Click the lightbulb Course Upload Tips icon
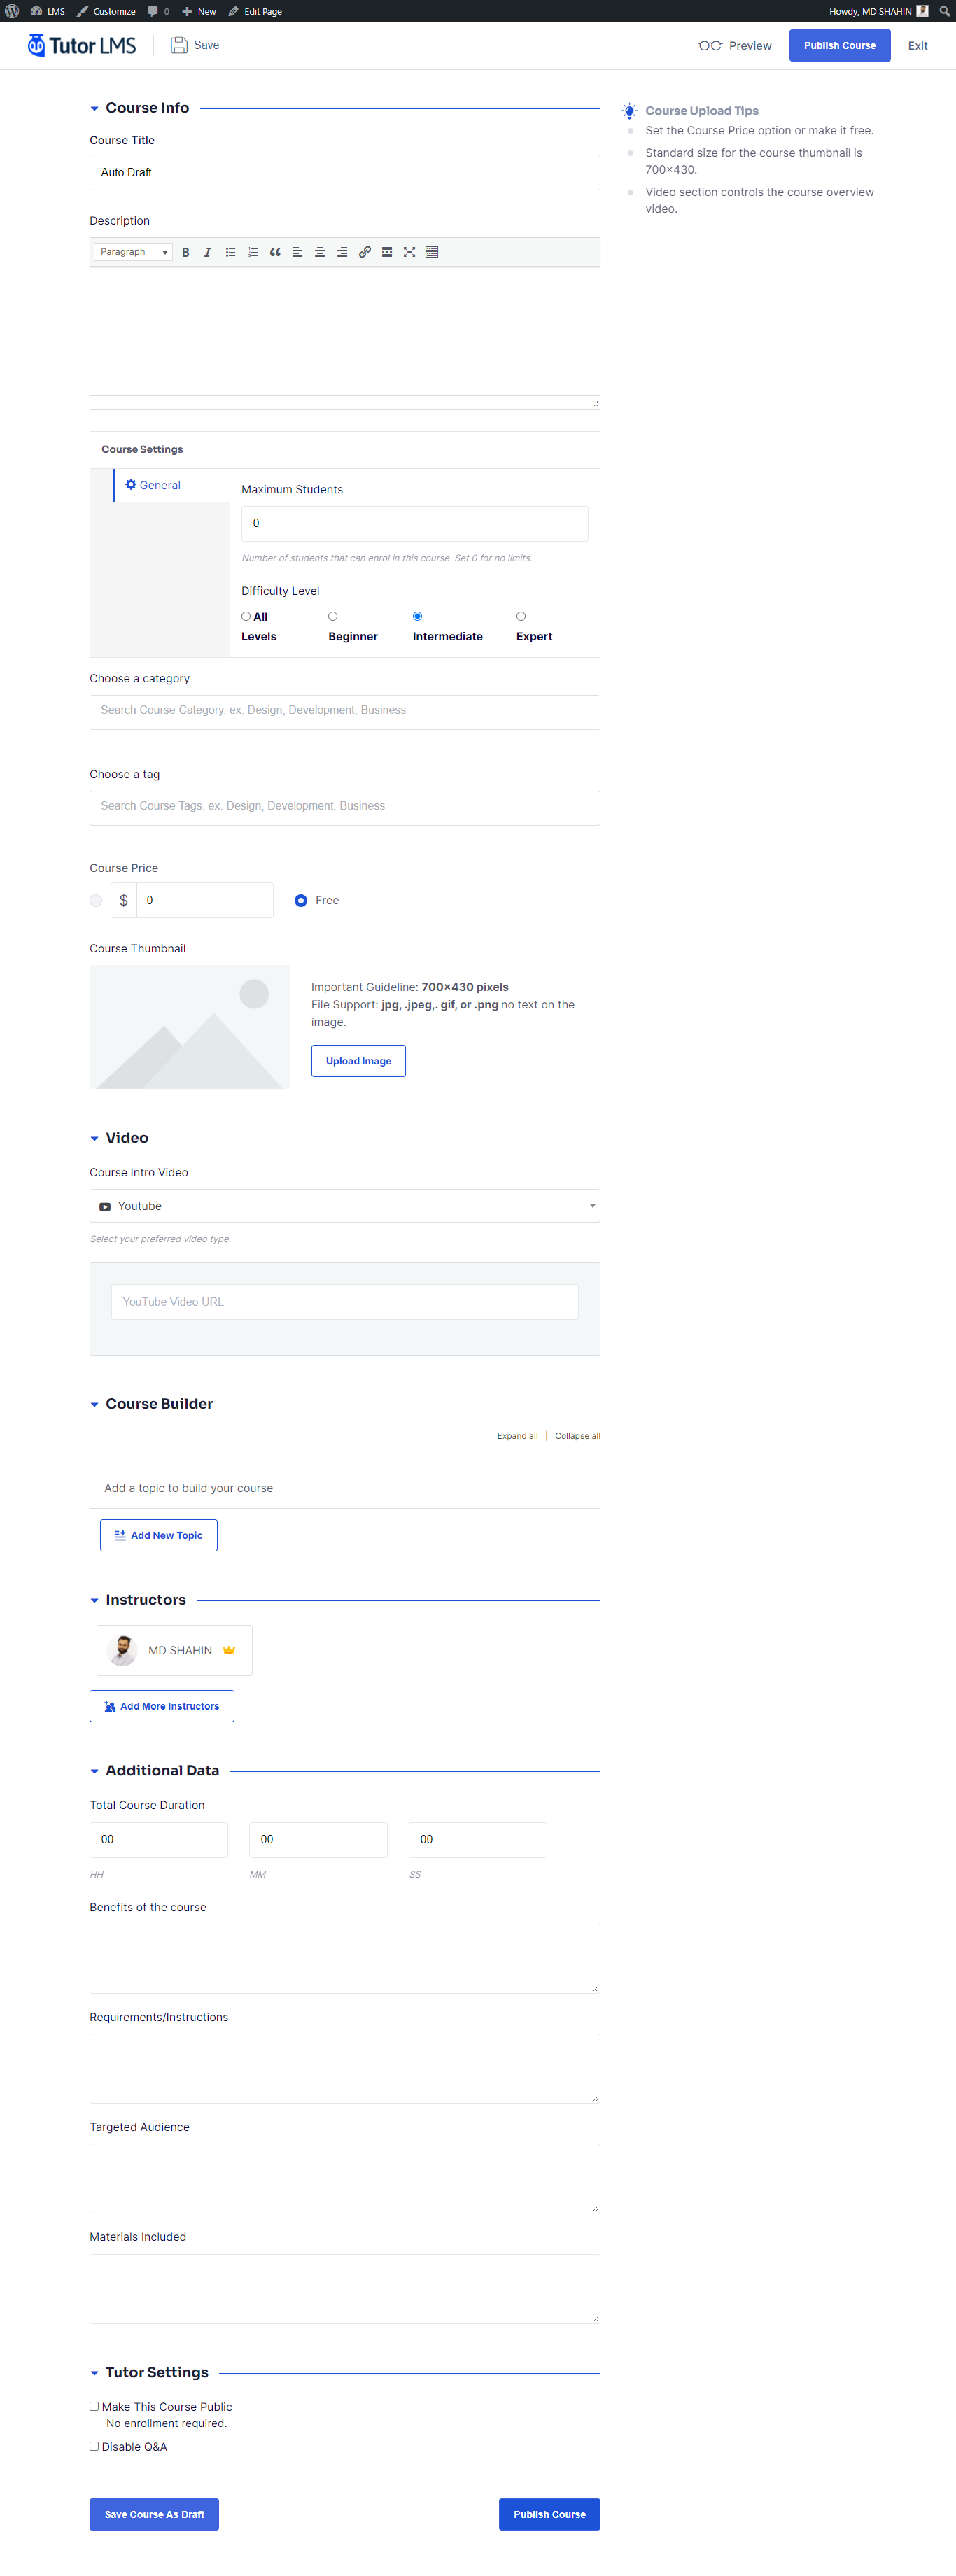The width and height of the screenshot is (956, 2576). pos(629,111)
